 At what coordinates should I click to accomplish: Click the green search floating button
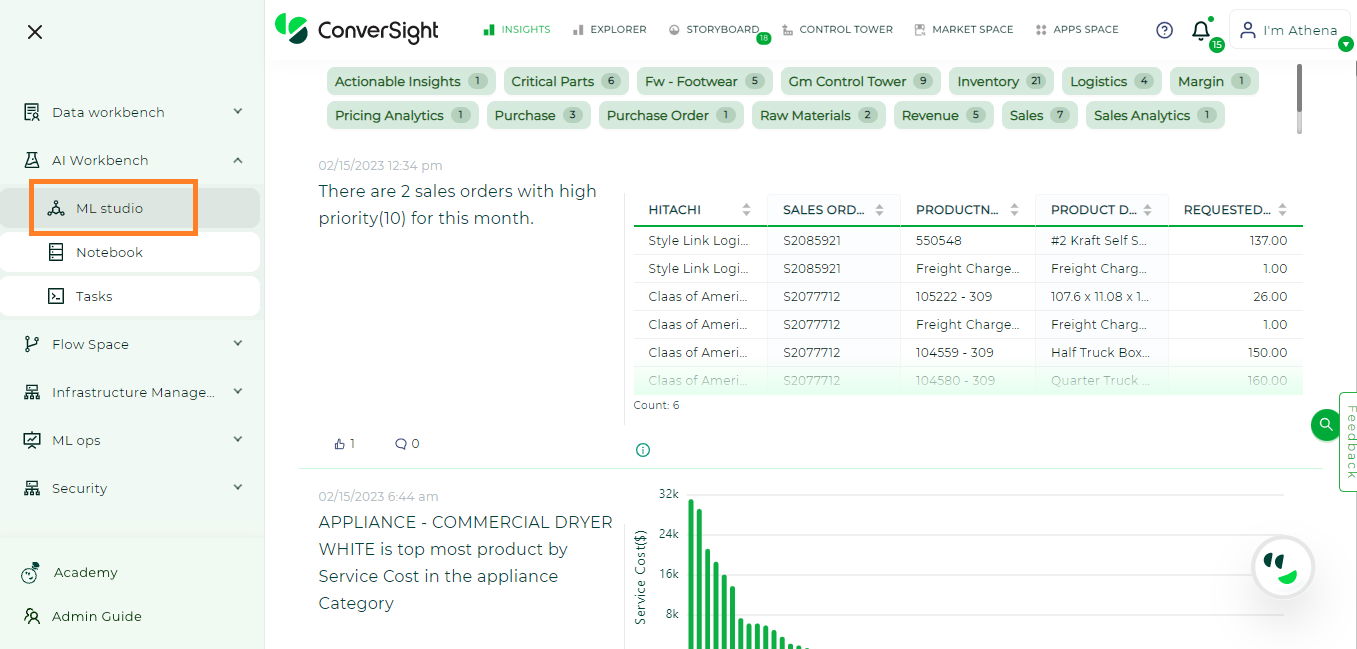coord(1326,424)
